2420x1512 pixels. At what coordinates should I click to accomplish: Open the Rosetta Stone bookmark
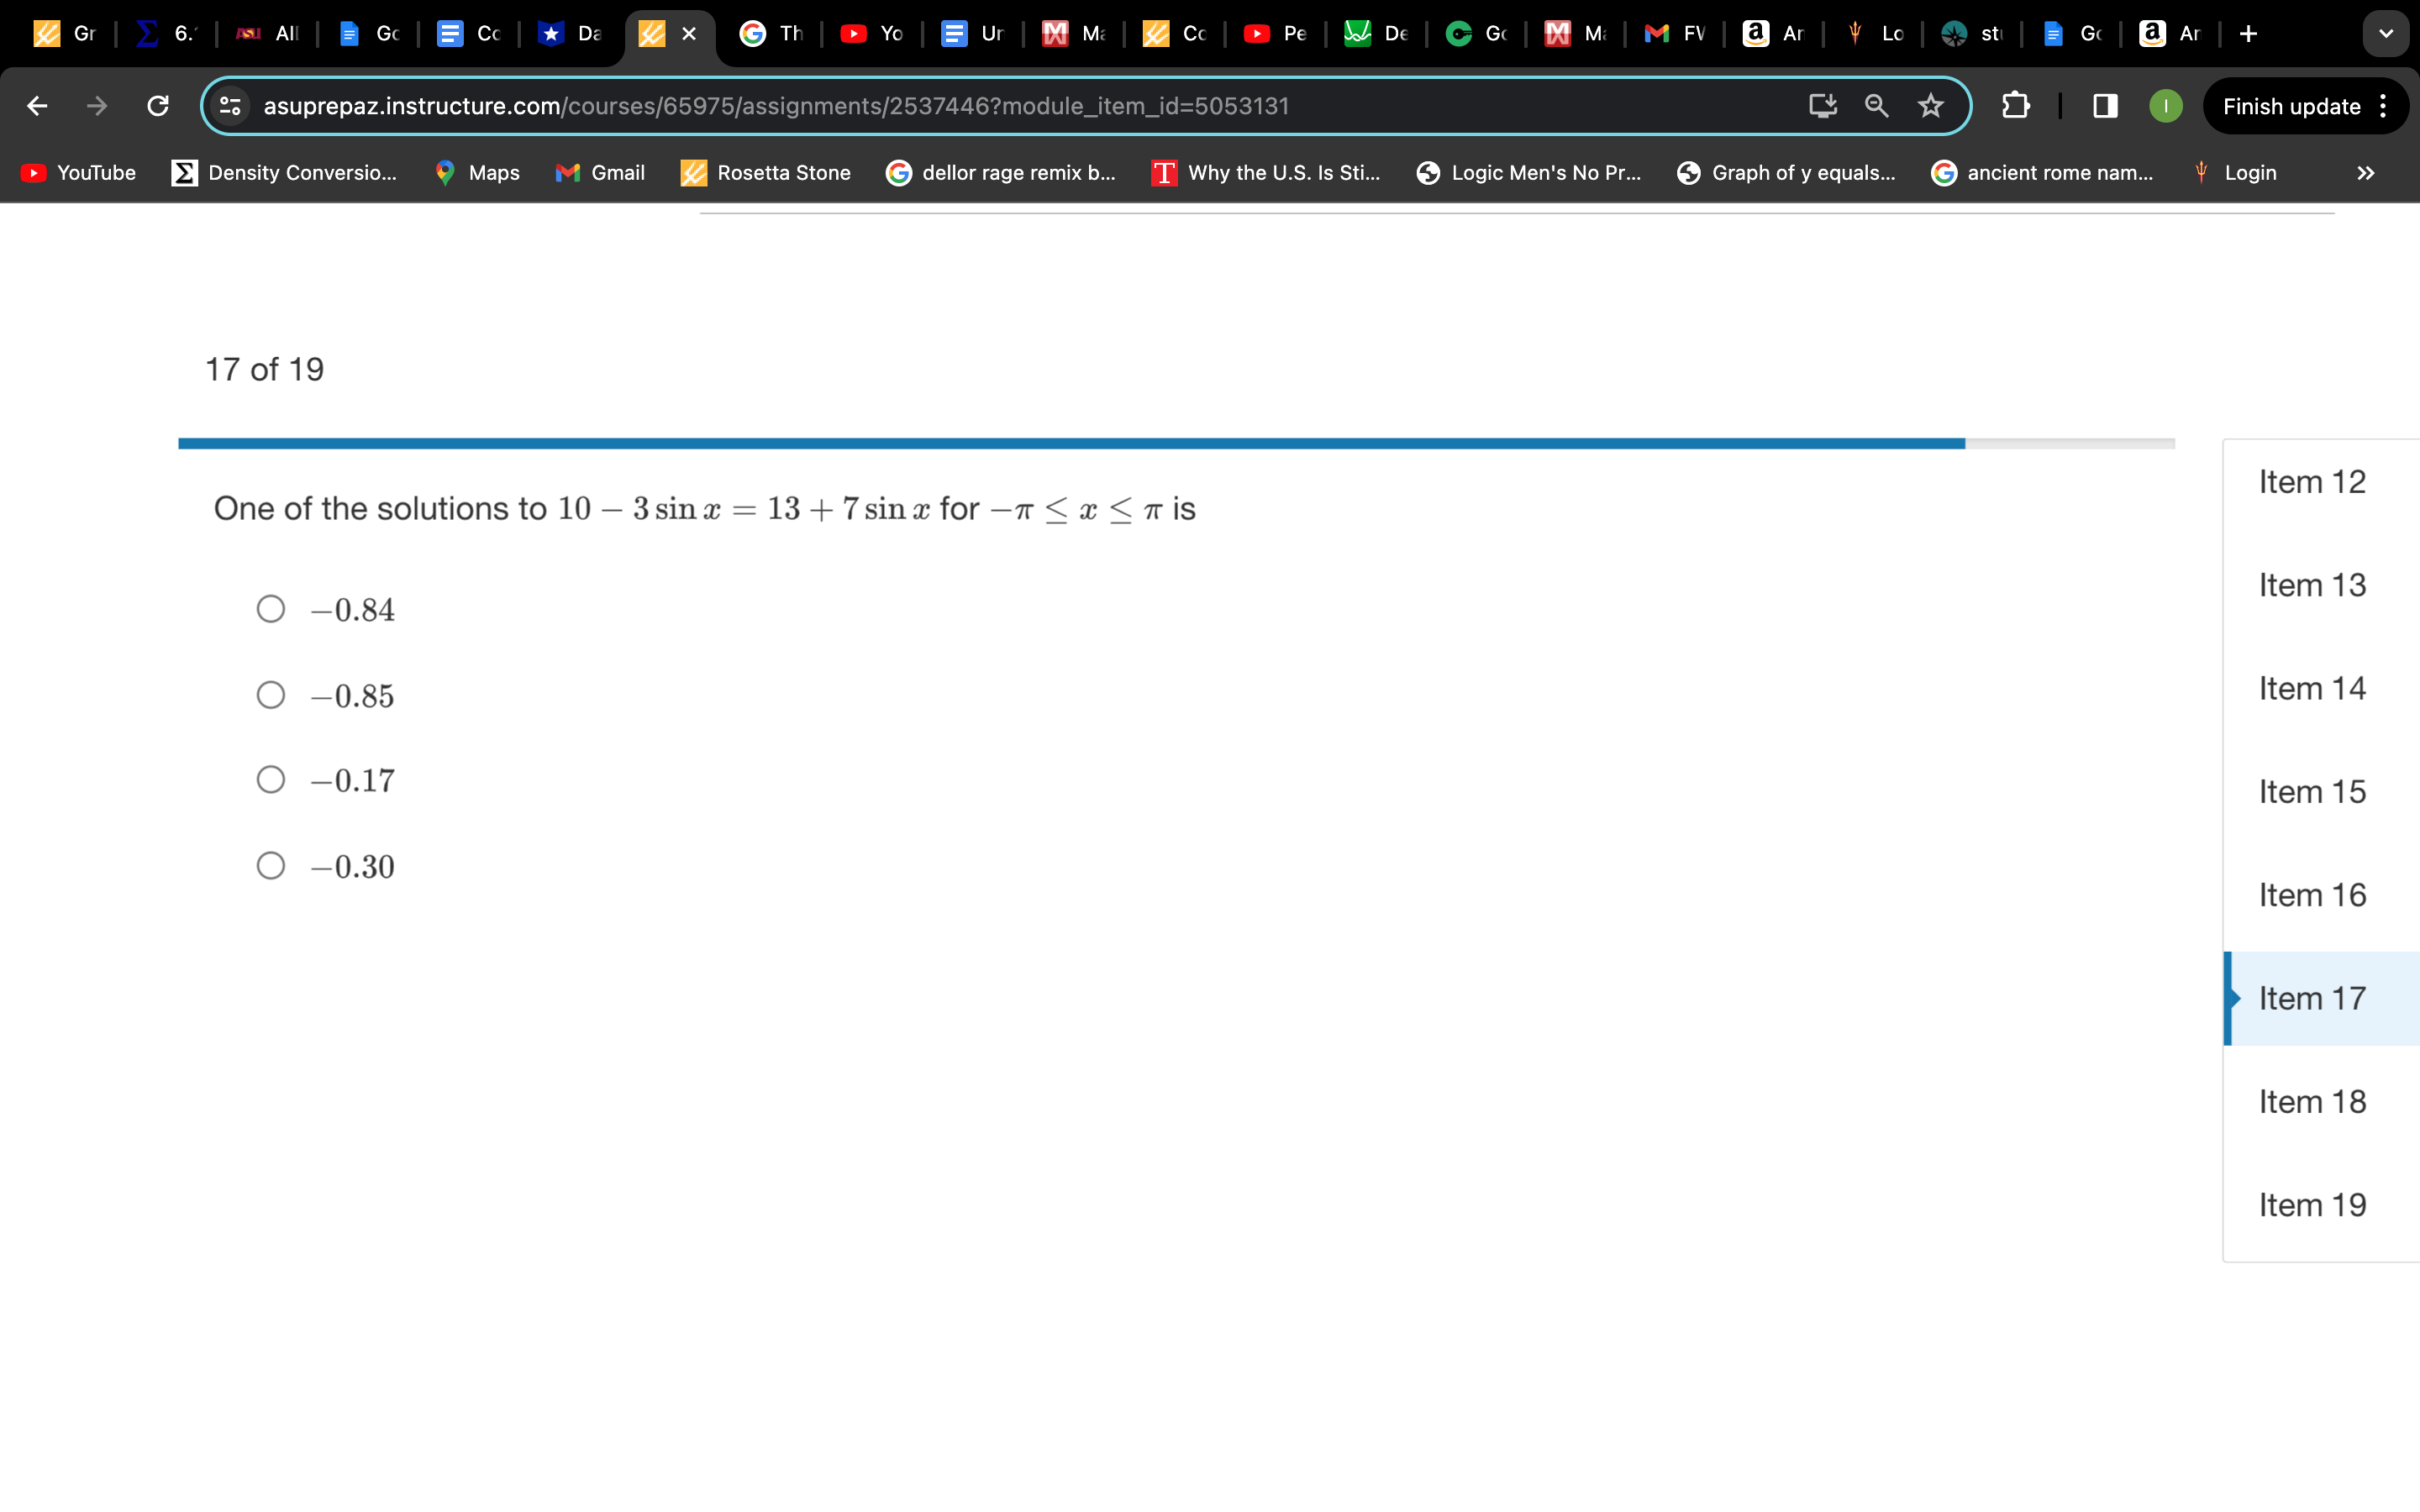(x=765, y=172)
